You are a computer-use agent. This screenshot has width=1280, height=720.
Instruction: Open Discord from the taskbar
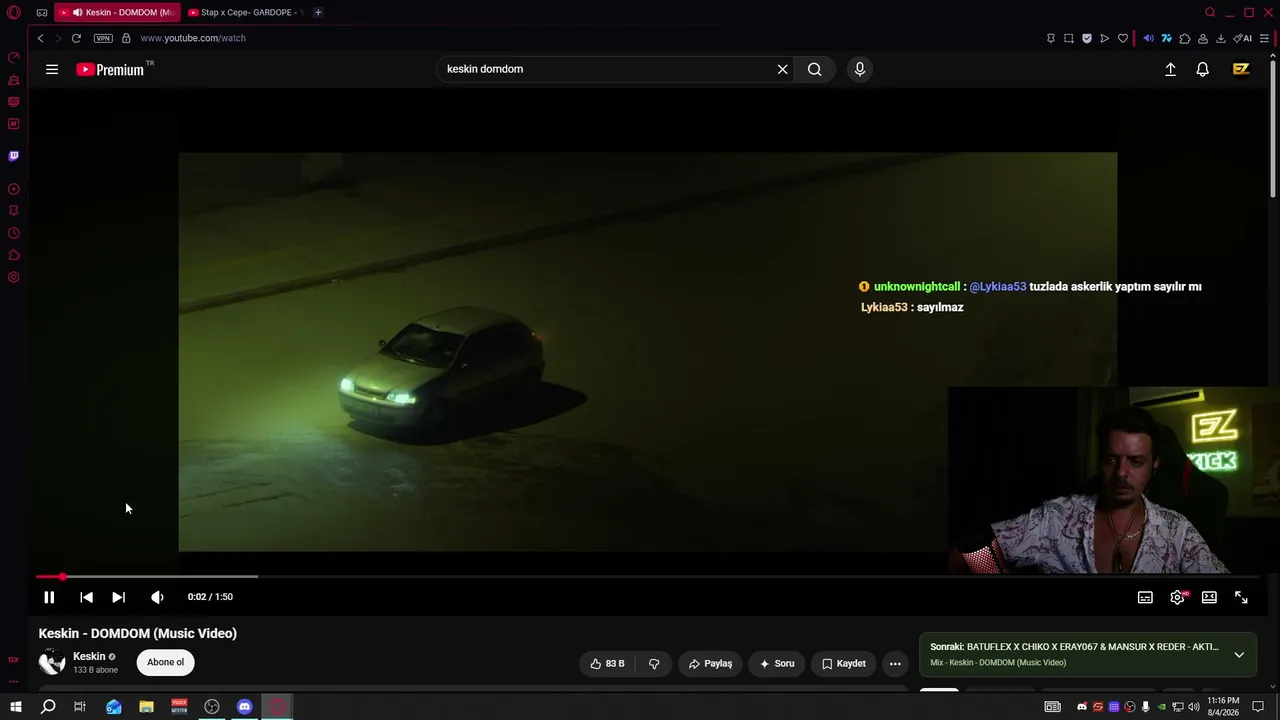pos(245,707)
